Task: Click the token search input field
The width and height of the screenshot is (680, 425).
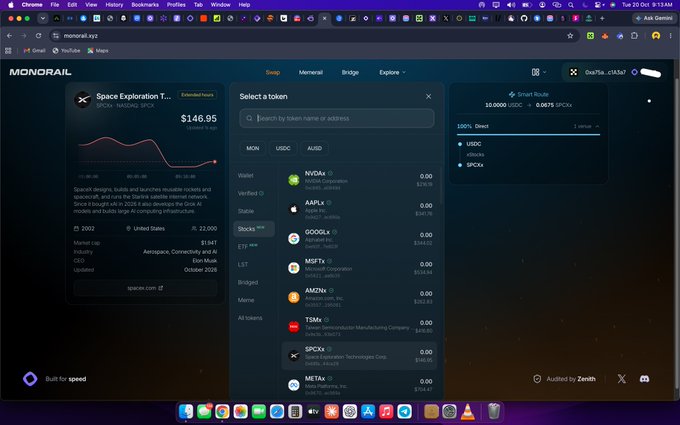Action: pyautogui.click(x=337, y=118)
